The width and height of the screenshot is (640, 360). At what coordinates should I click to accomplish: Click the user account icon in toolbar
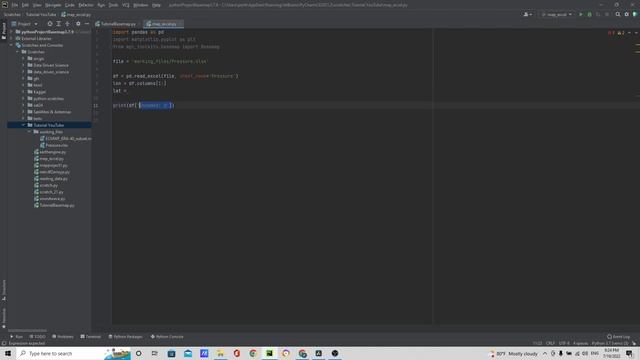click(x=527, y=15)
